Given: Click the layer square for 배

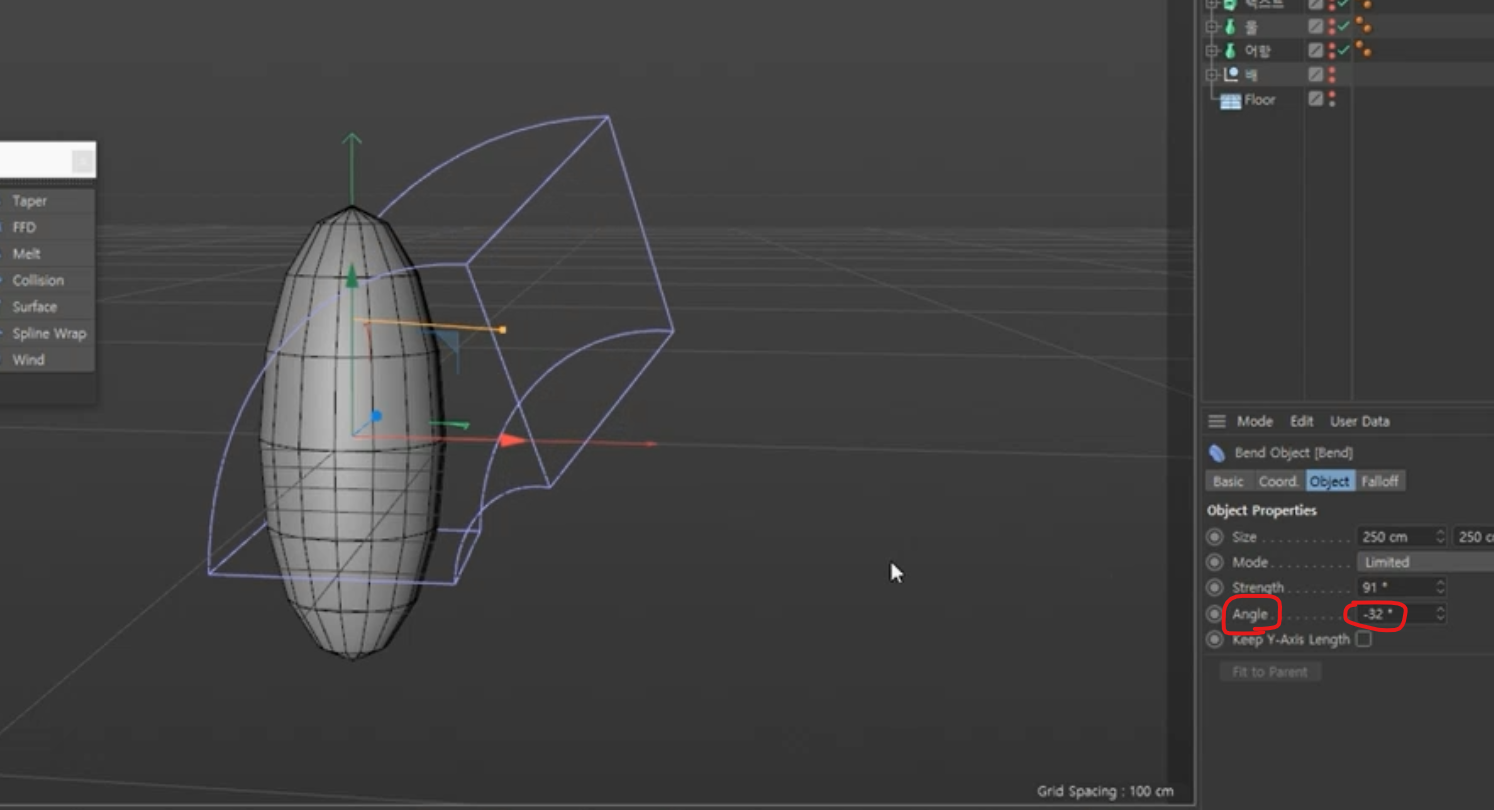Looking at the screenshot, I should (x=1316, y=75).
